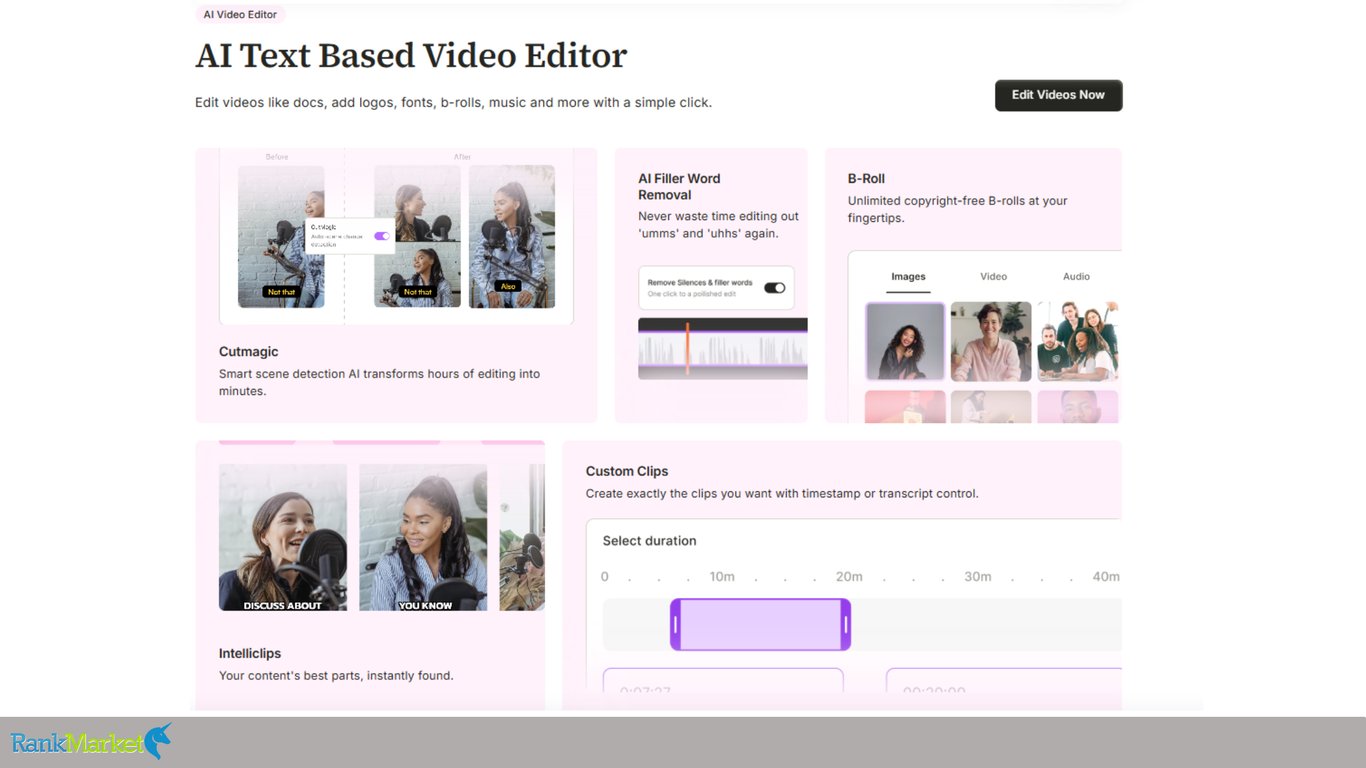Open the YOU KNOW clip thumbnail
Image resolution: width=1366 pixels, height=768 pixels.
coord(423,537)
